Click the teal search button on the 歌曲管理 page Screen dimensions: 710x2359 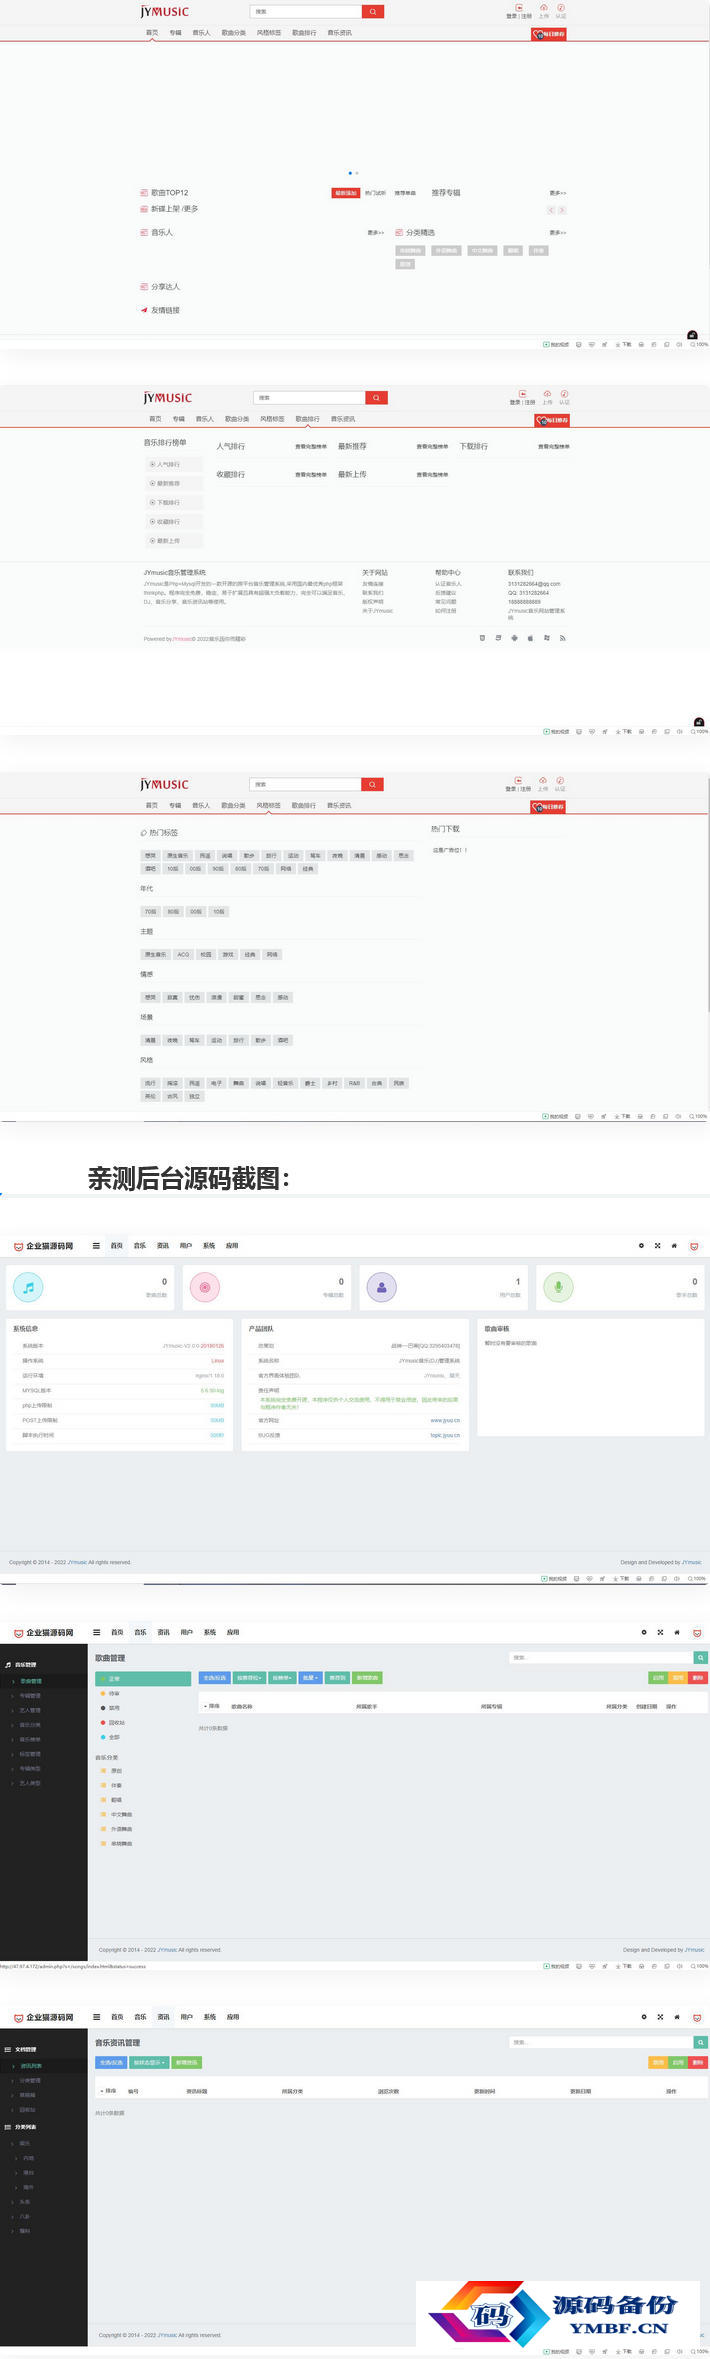pos(700,1657)
